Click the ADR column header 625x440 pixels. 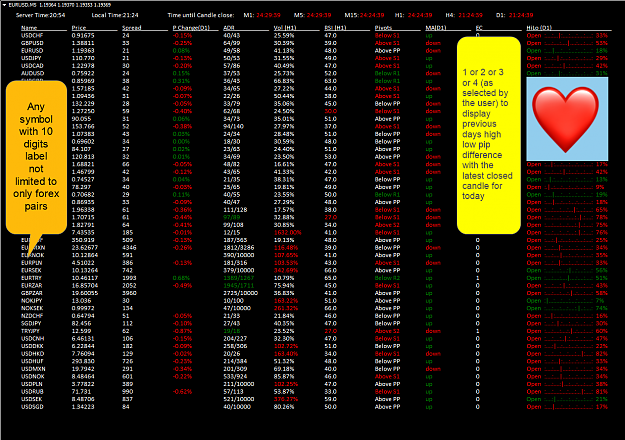pos(229,28)
